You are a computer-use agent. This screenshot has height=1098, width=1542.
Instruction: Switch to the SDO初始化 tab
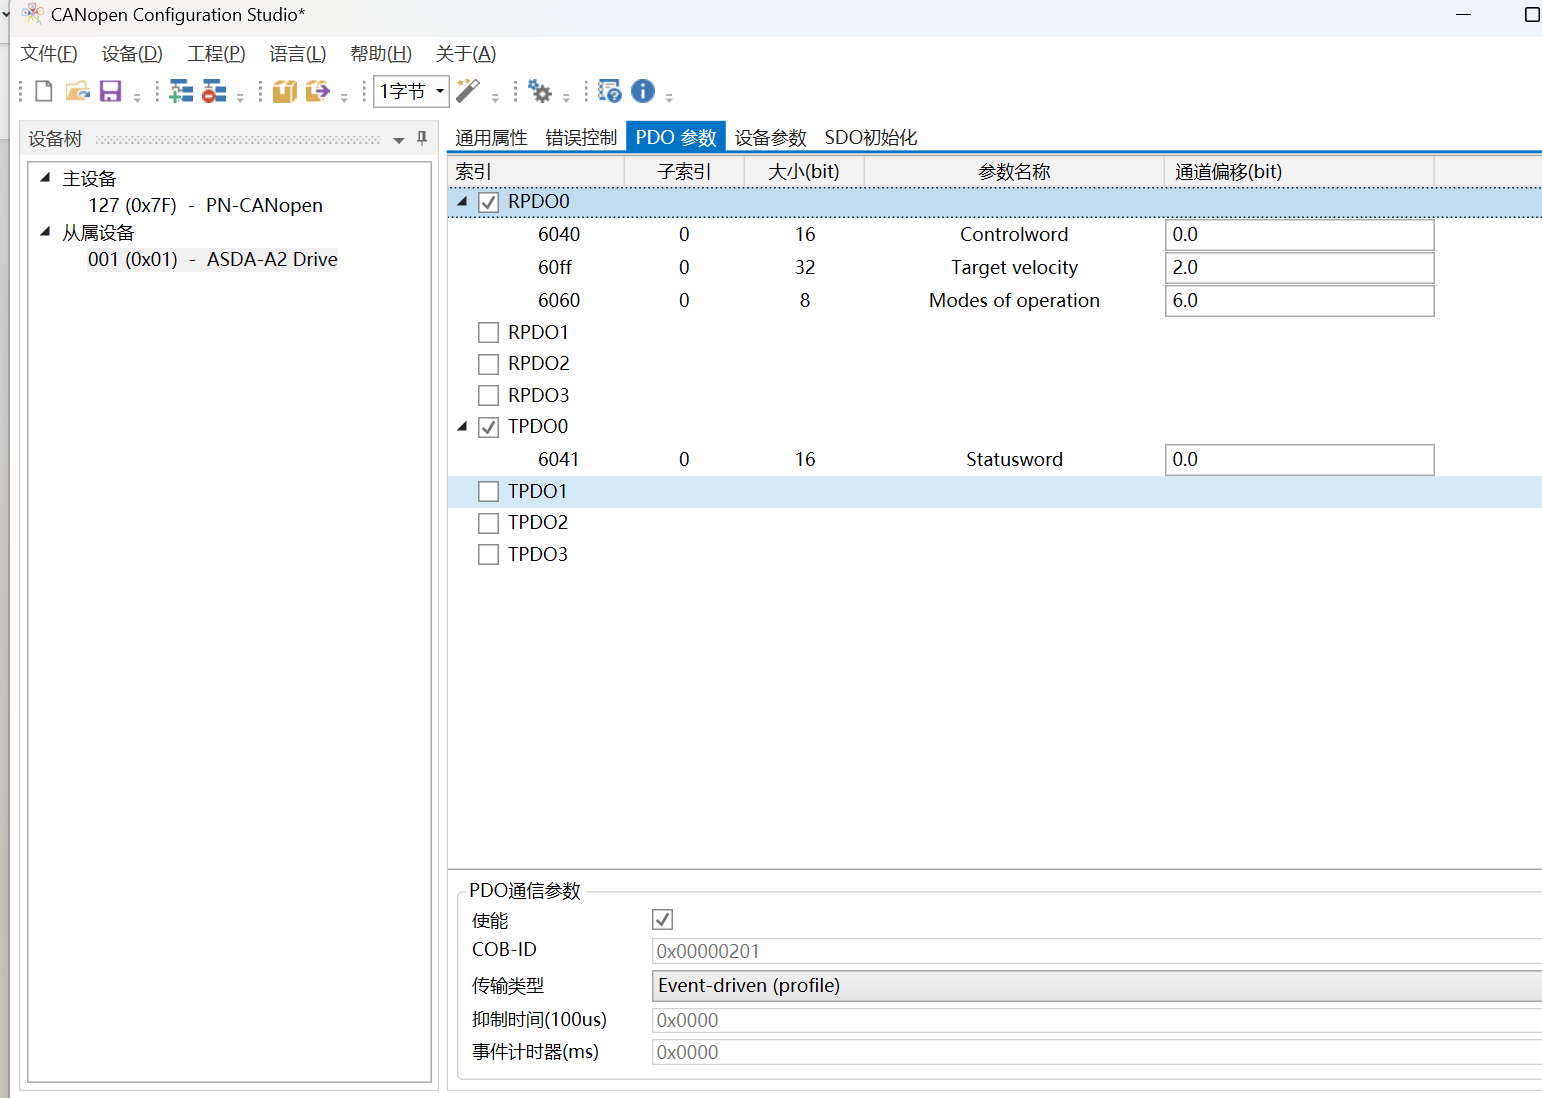point(870,138)
